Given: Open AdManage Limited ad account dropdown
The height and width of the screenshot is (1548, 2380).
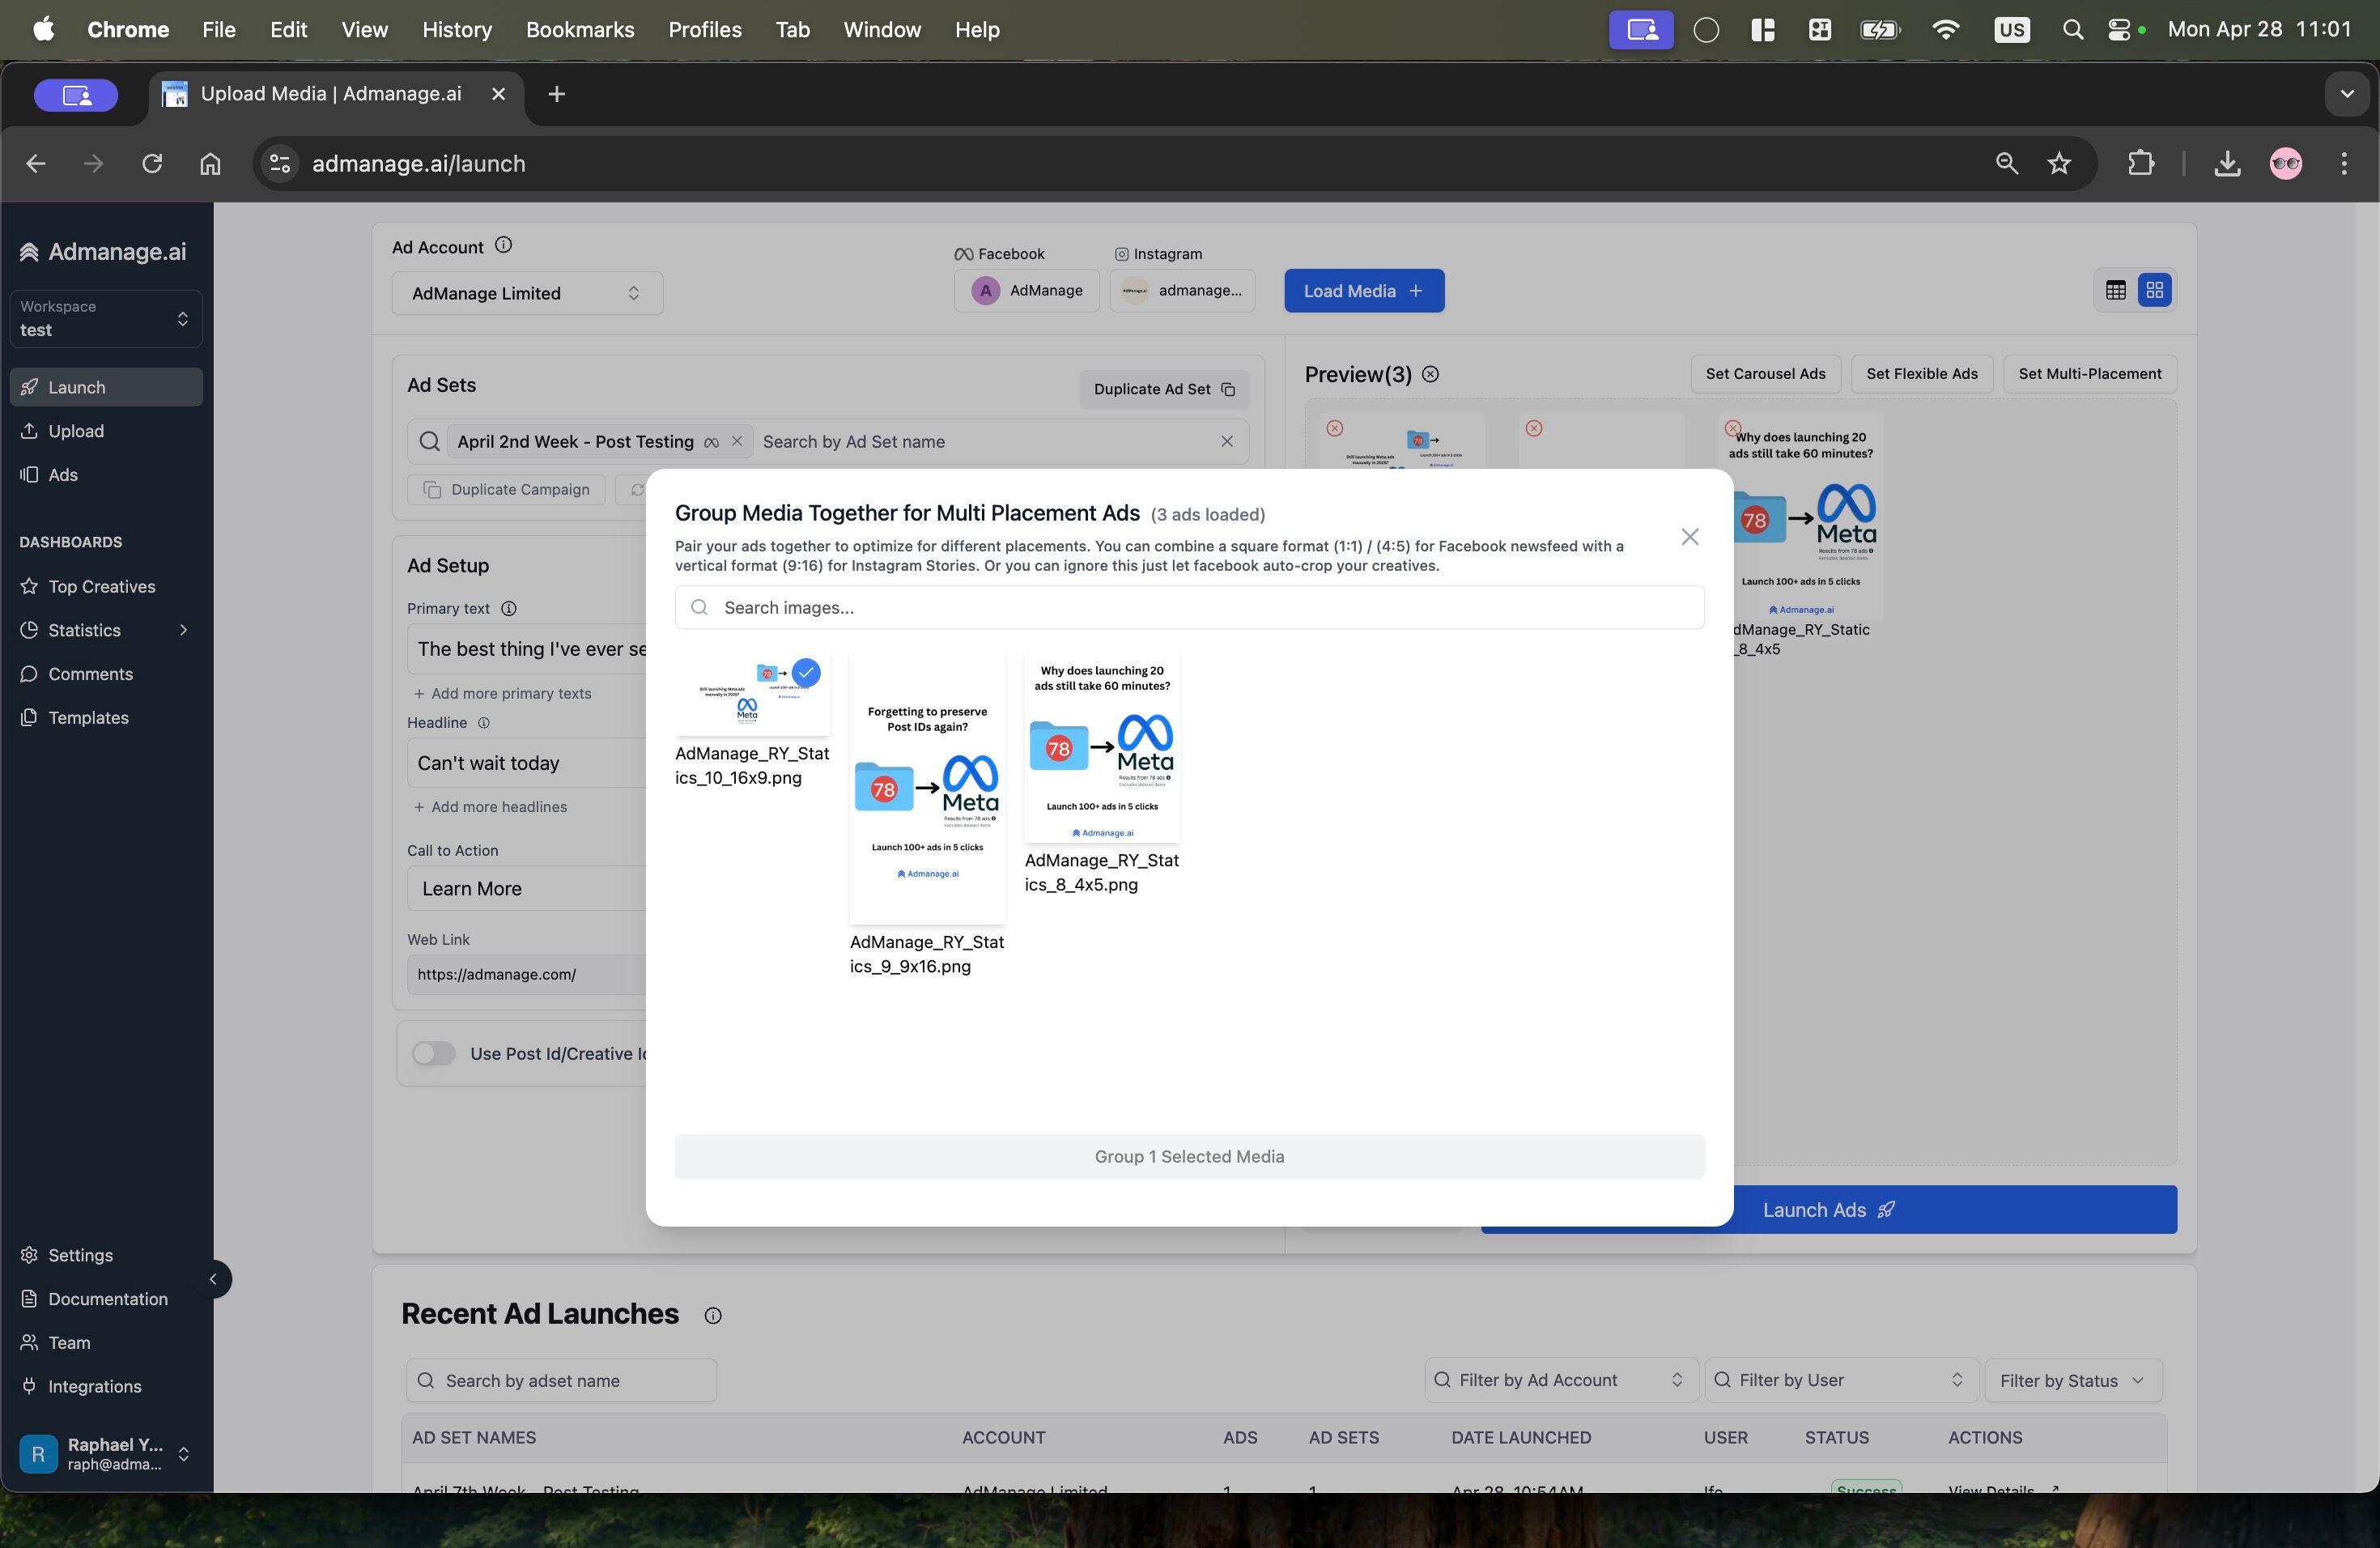Looking at the screenshot, I should point(526,293).
